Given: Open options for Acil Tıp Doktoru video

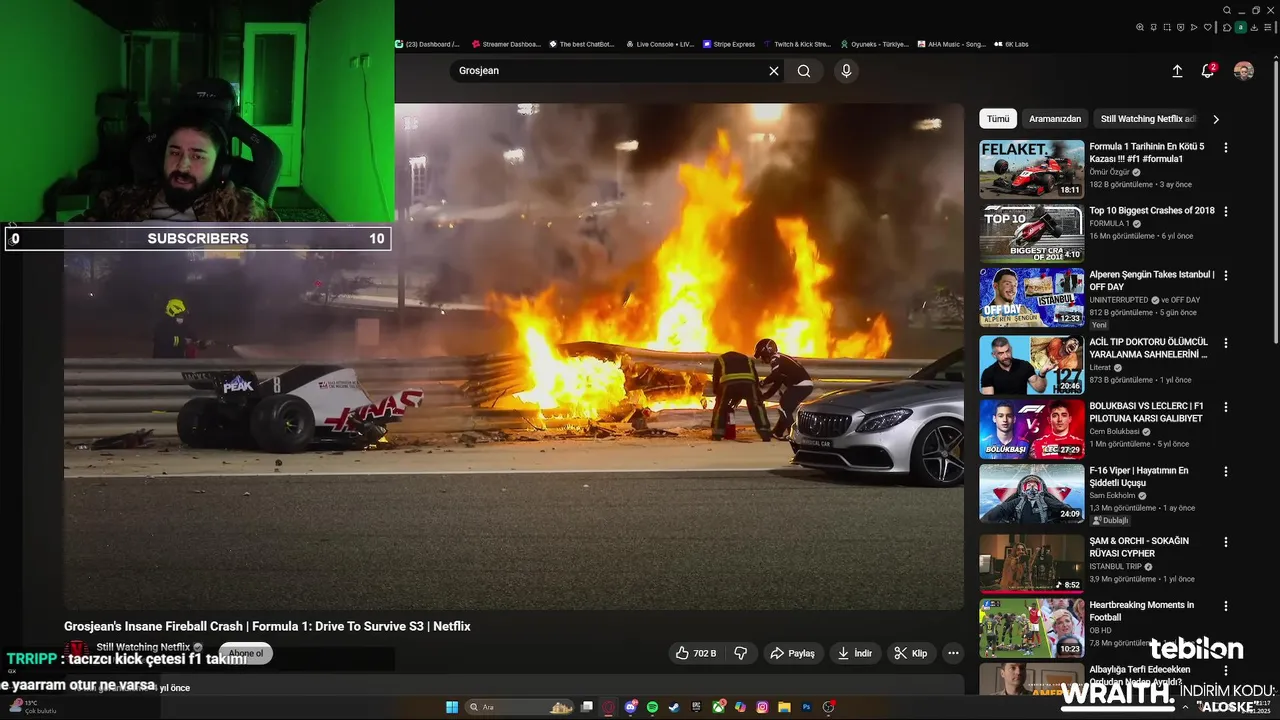Looking at the screenshot, I should [1226, 343].
